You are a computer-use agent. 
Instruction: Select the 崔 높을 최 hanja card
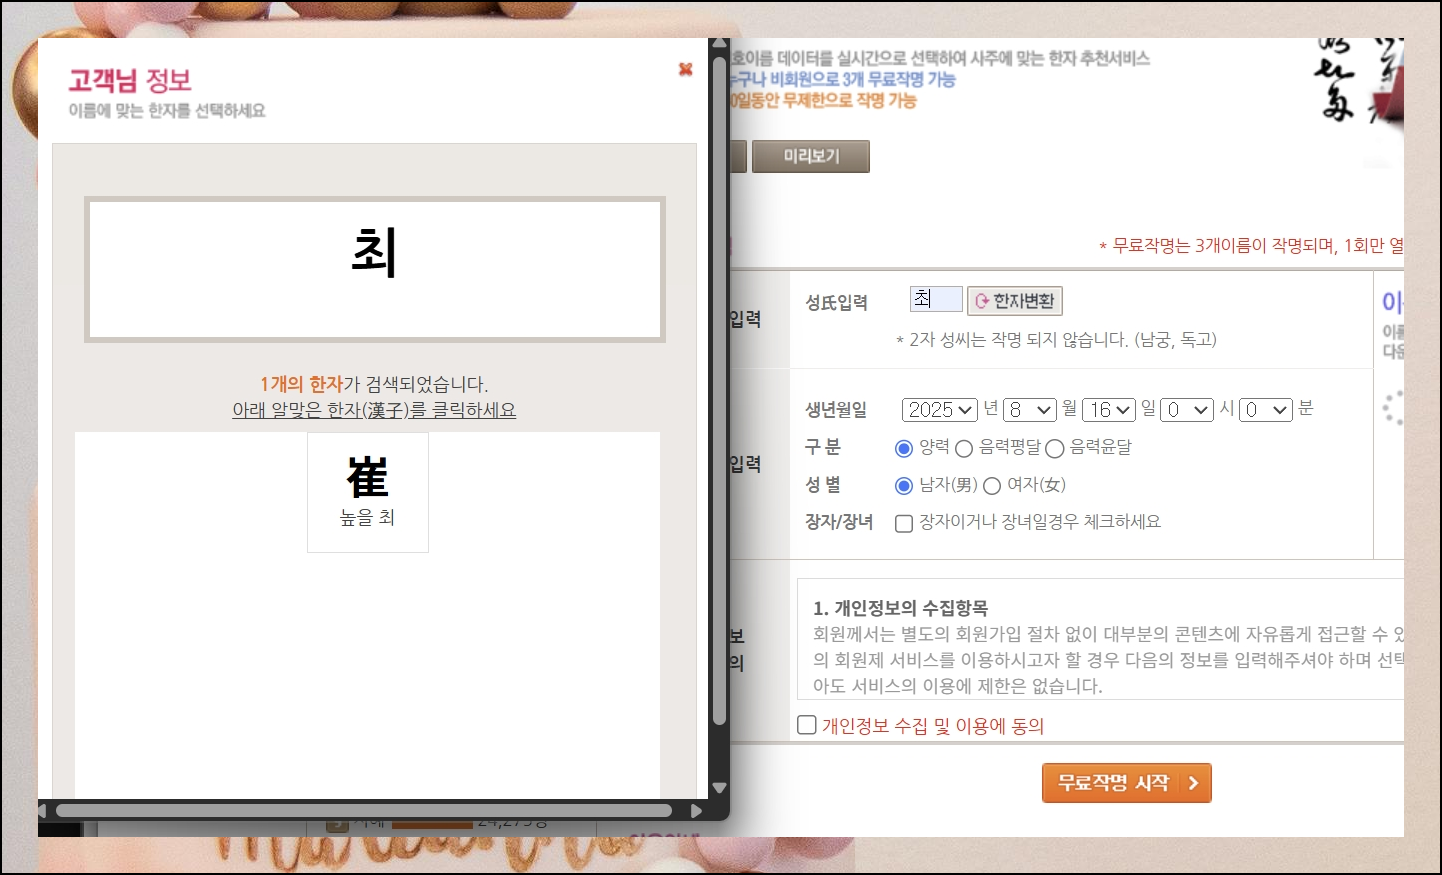[368, 492]
